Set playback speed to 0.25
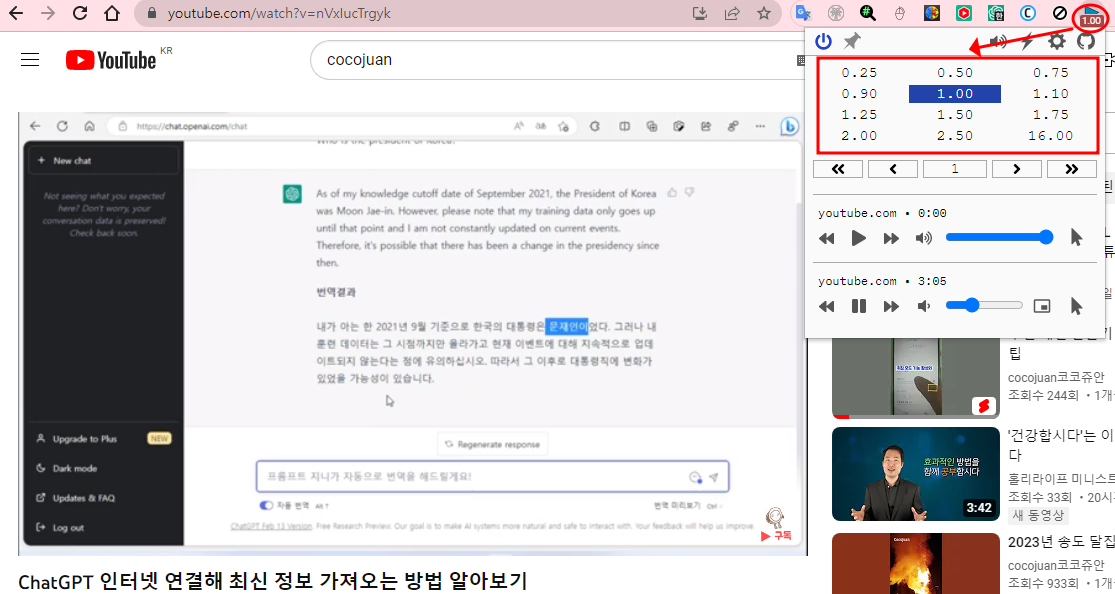The height and width of the screenshot is (594, 1115). click(x=859, y=73)
